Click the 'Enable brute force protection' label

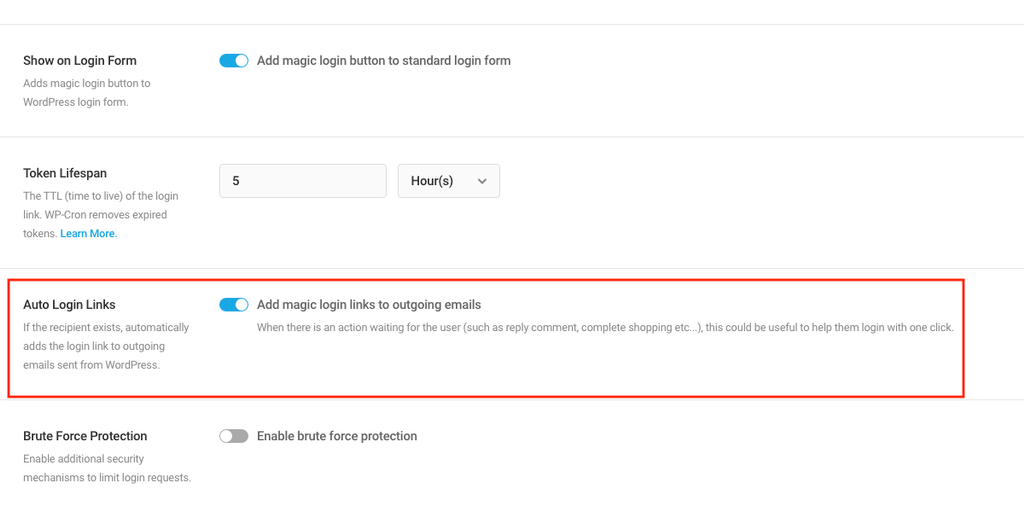coord(337,436)
